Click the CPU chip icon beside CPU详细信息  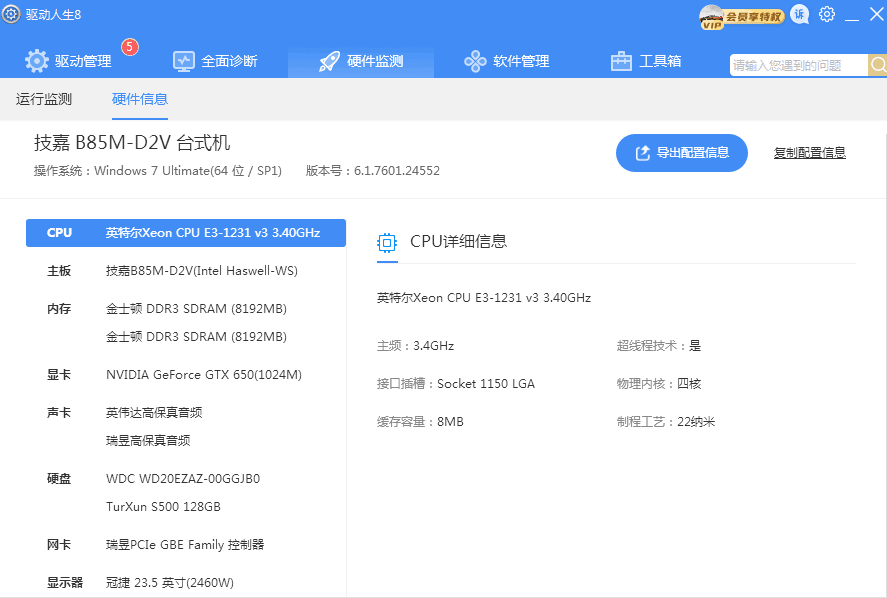[387, 243]
